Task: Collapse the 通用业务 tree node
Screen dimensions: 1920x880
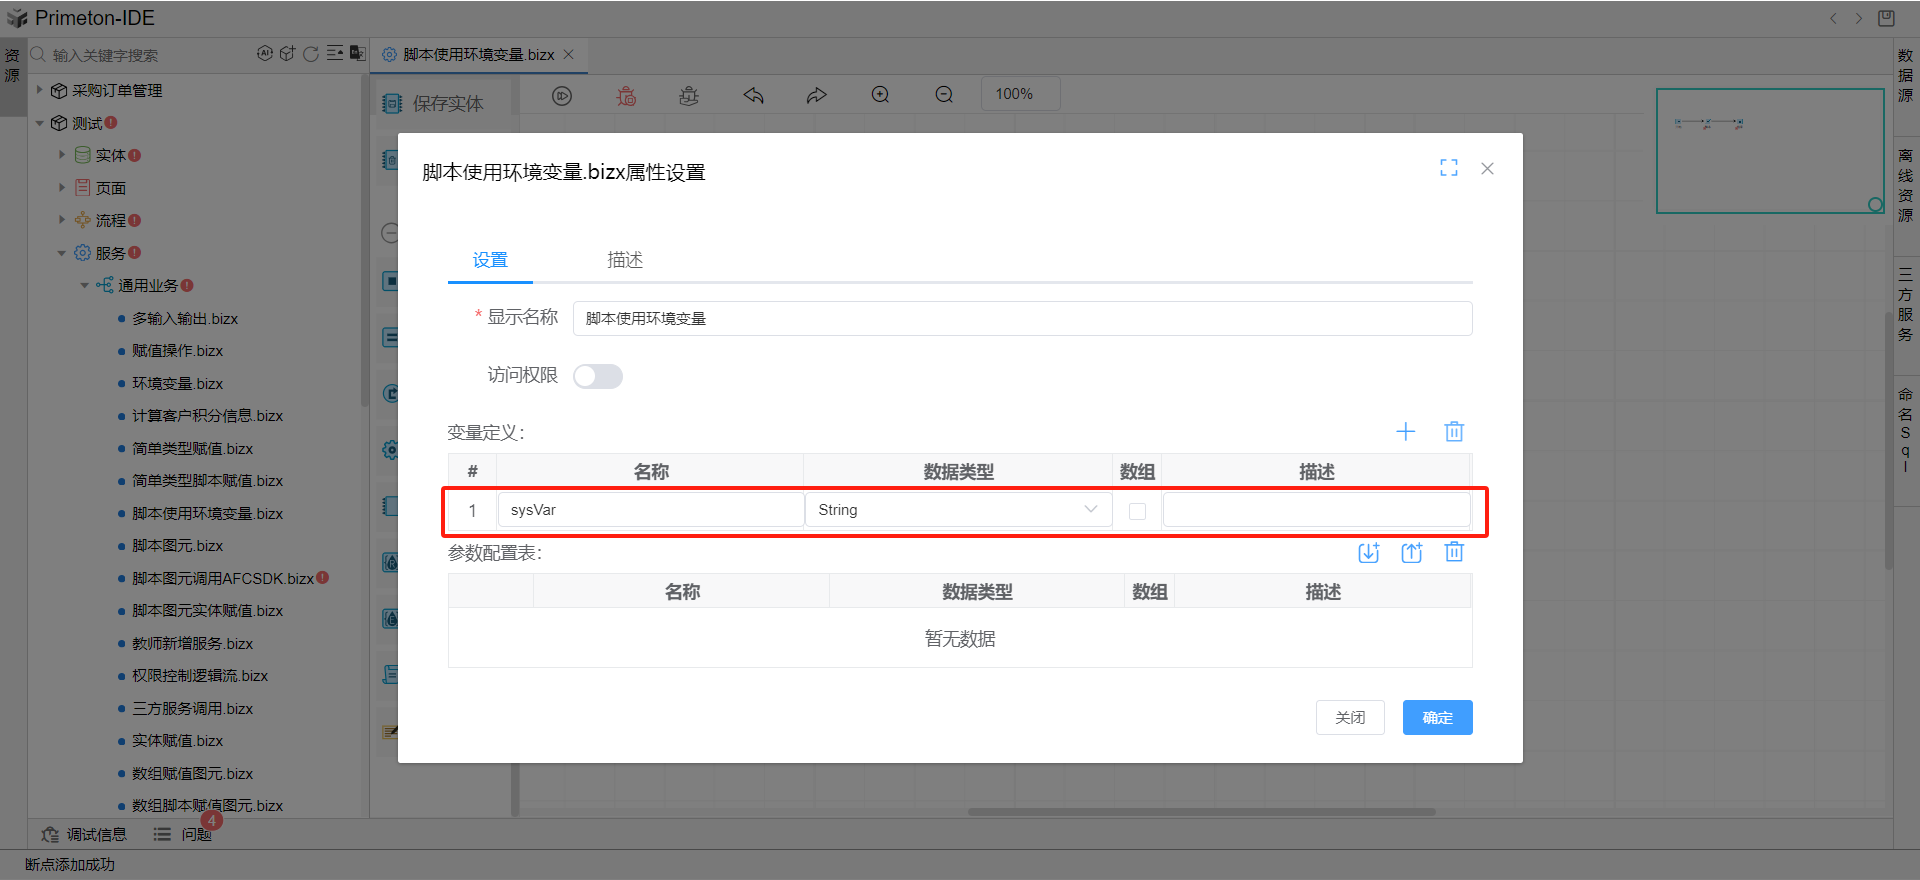Action: (85, 286)
